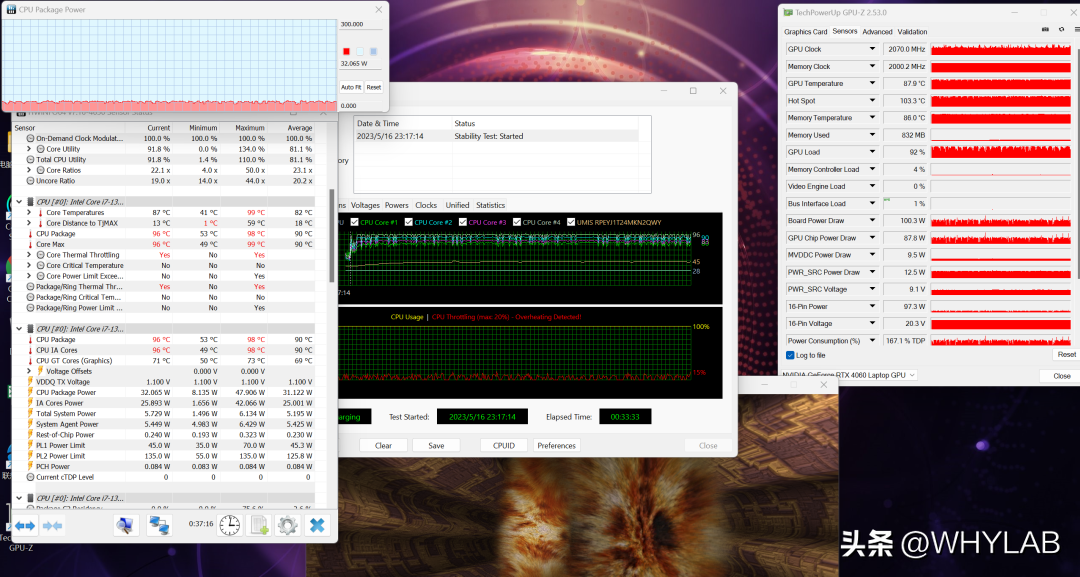
Task: Open HWiNFO settings gear icon
Action: click(288, 526)
